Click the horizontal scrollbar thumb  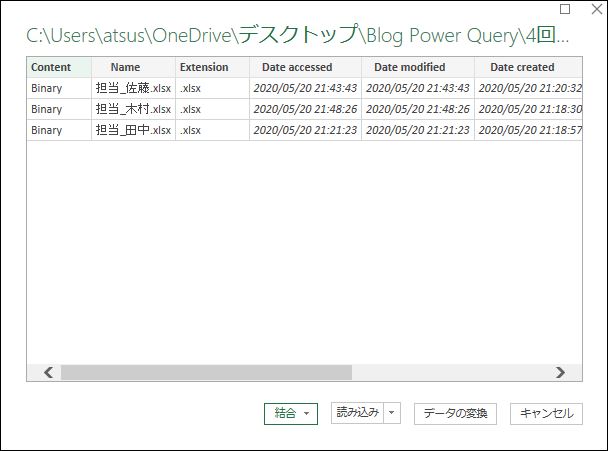click(x=205, y=372)
